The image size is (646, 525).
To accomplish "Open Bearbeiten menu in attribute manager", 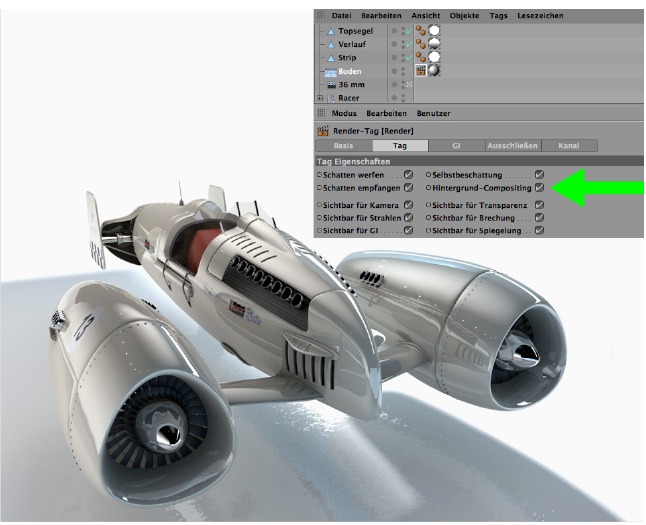I will click(386, 113).
